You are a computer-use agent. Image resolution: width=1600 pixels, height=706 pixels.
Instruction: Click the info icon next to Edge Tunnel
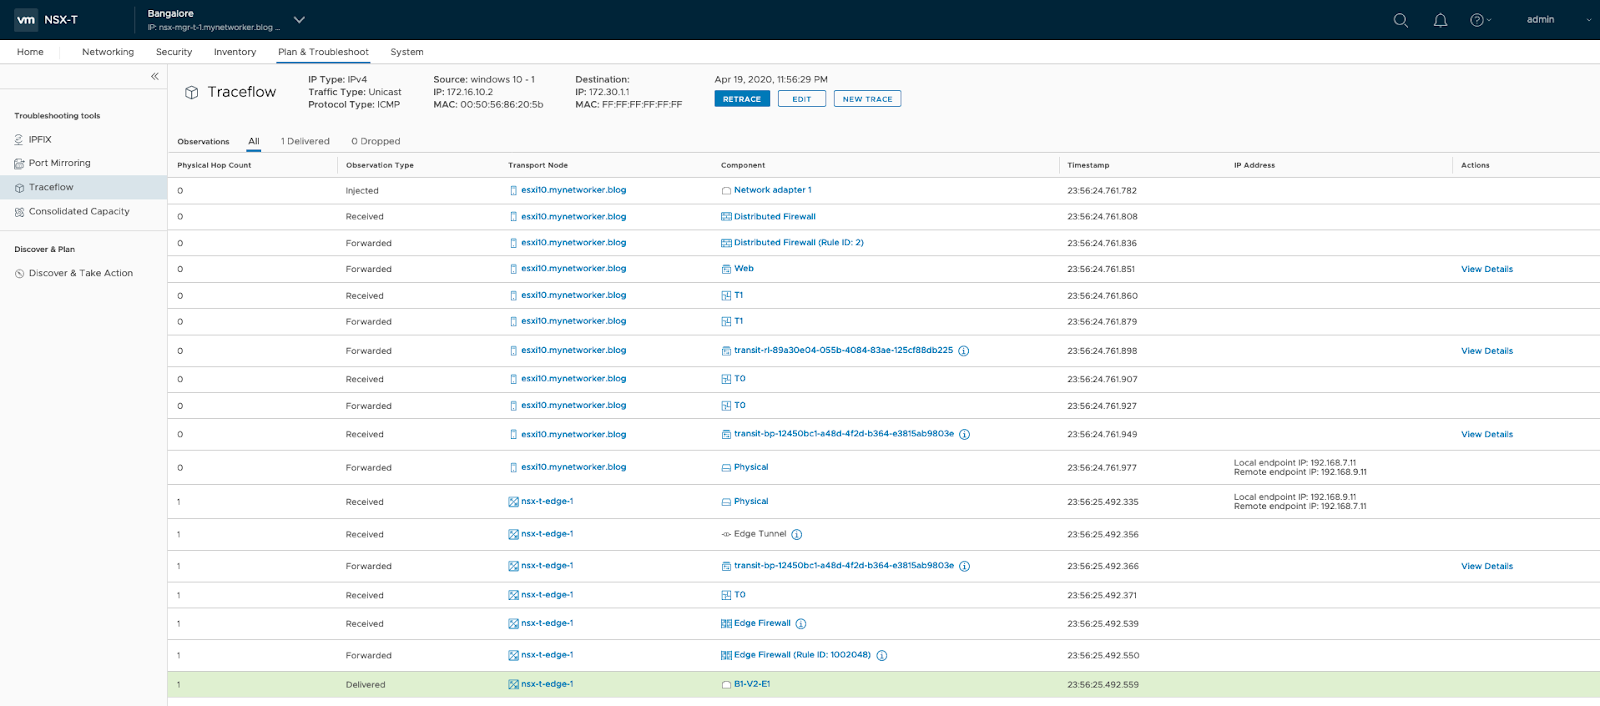[x=797, y=535]
